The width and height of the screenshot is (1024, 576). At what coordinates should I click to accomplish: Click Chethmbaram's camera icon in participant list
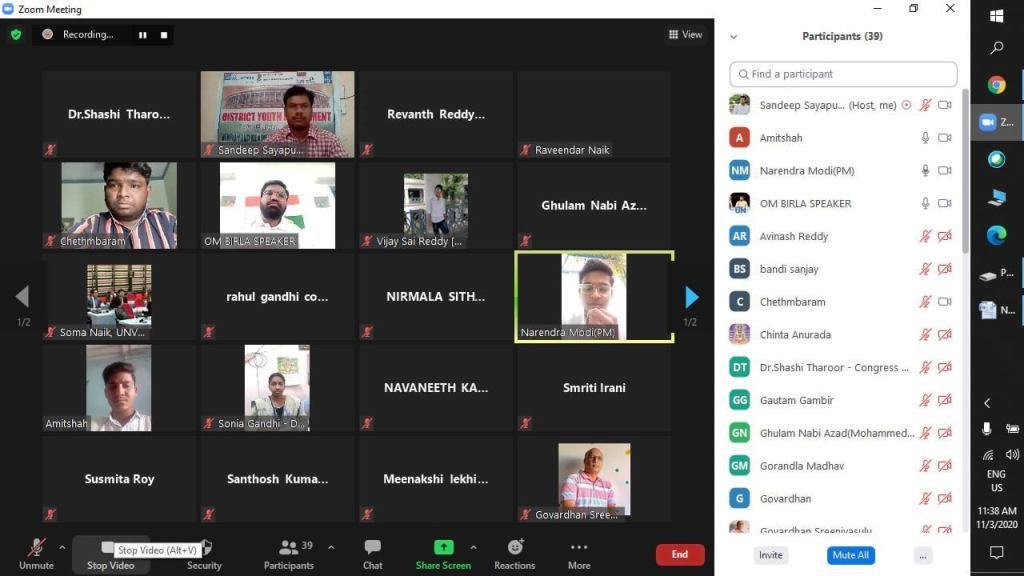pos(944,302)
